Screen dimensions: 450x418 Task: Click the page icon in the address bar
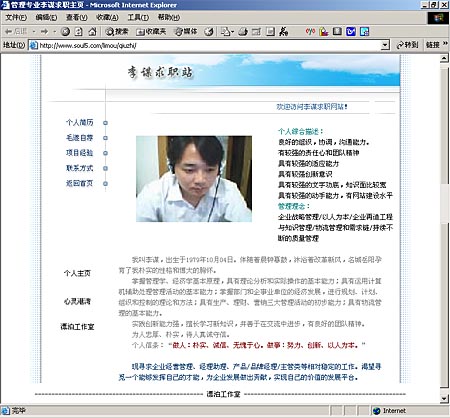(x=33, y=45)
